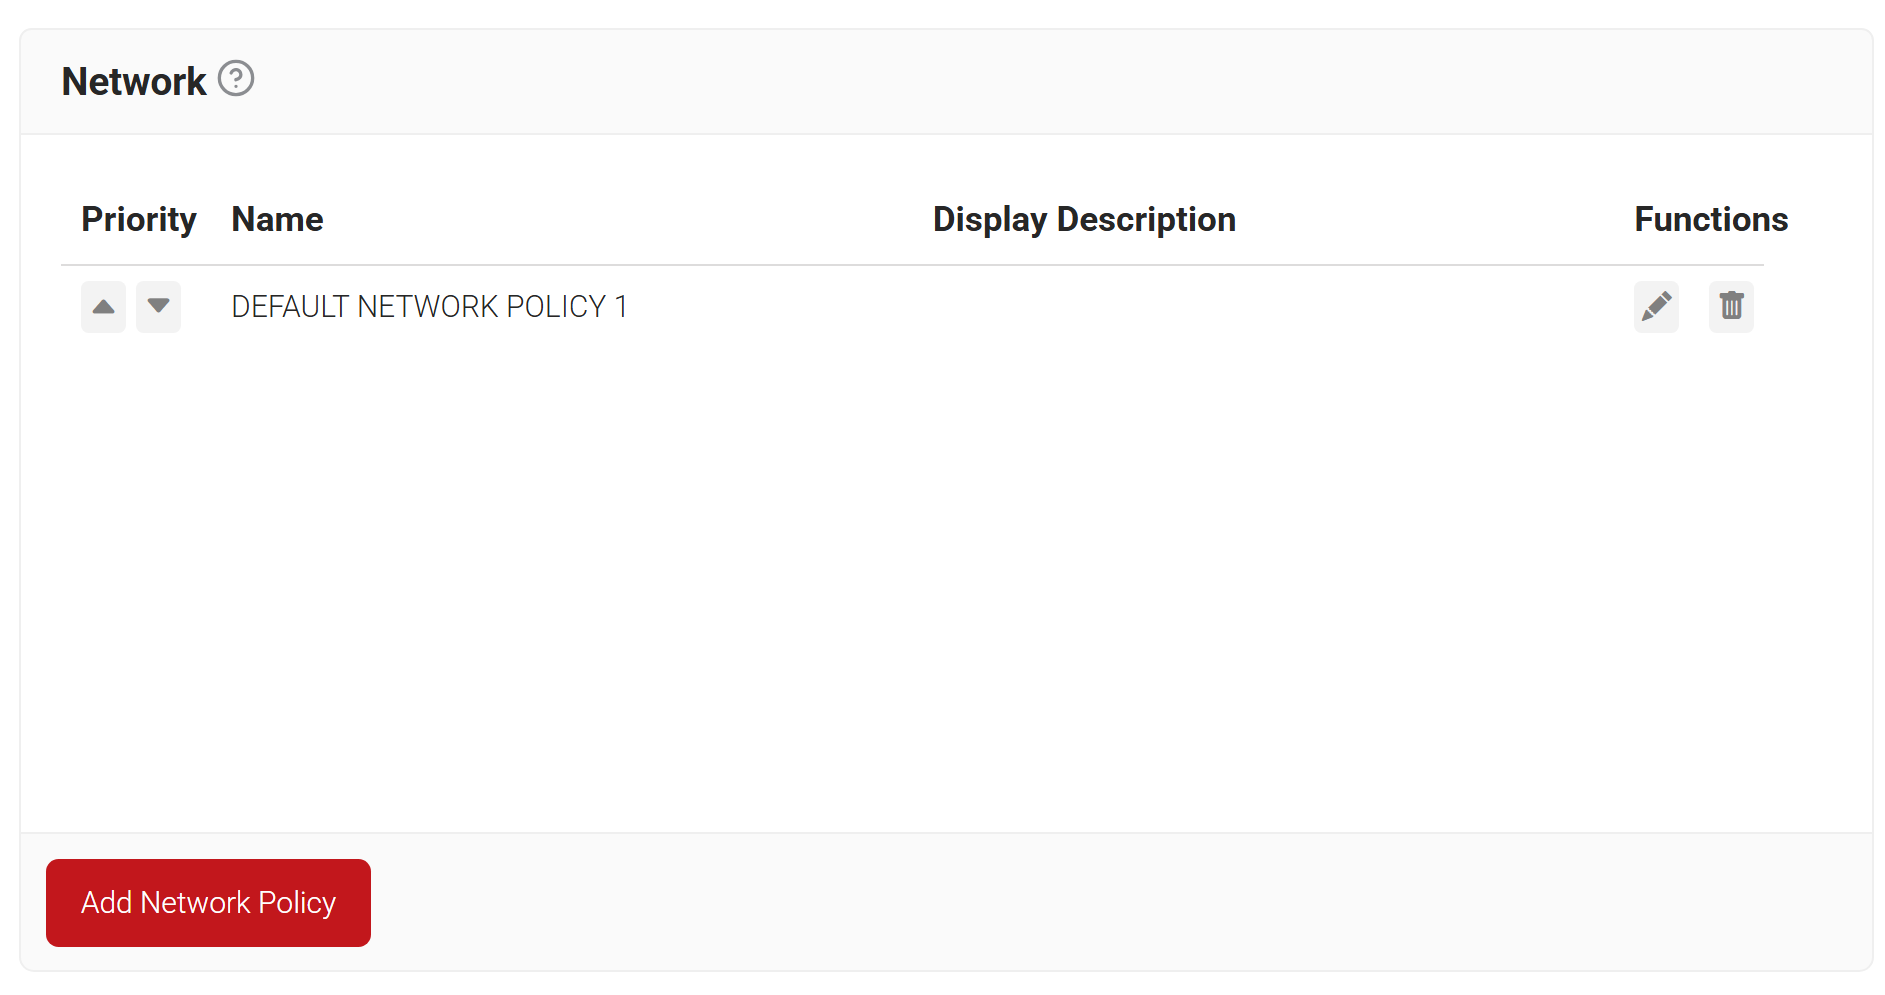Click the Network section heading
This screenshot has width=1885, height=995.
[x=134, y=81]
